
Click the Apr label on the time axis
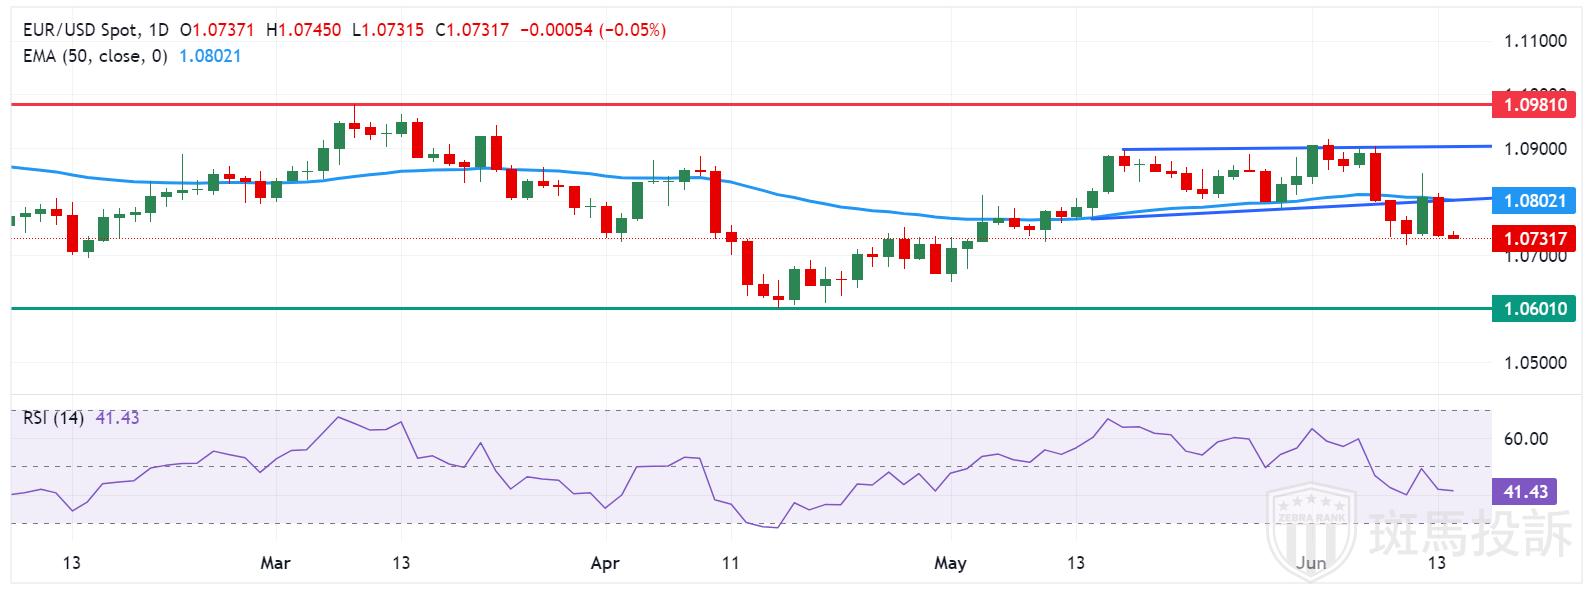605,563
